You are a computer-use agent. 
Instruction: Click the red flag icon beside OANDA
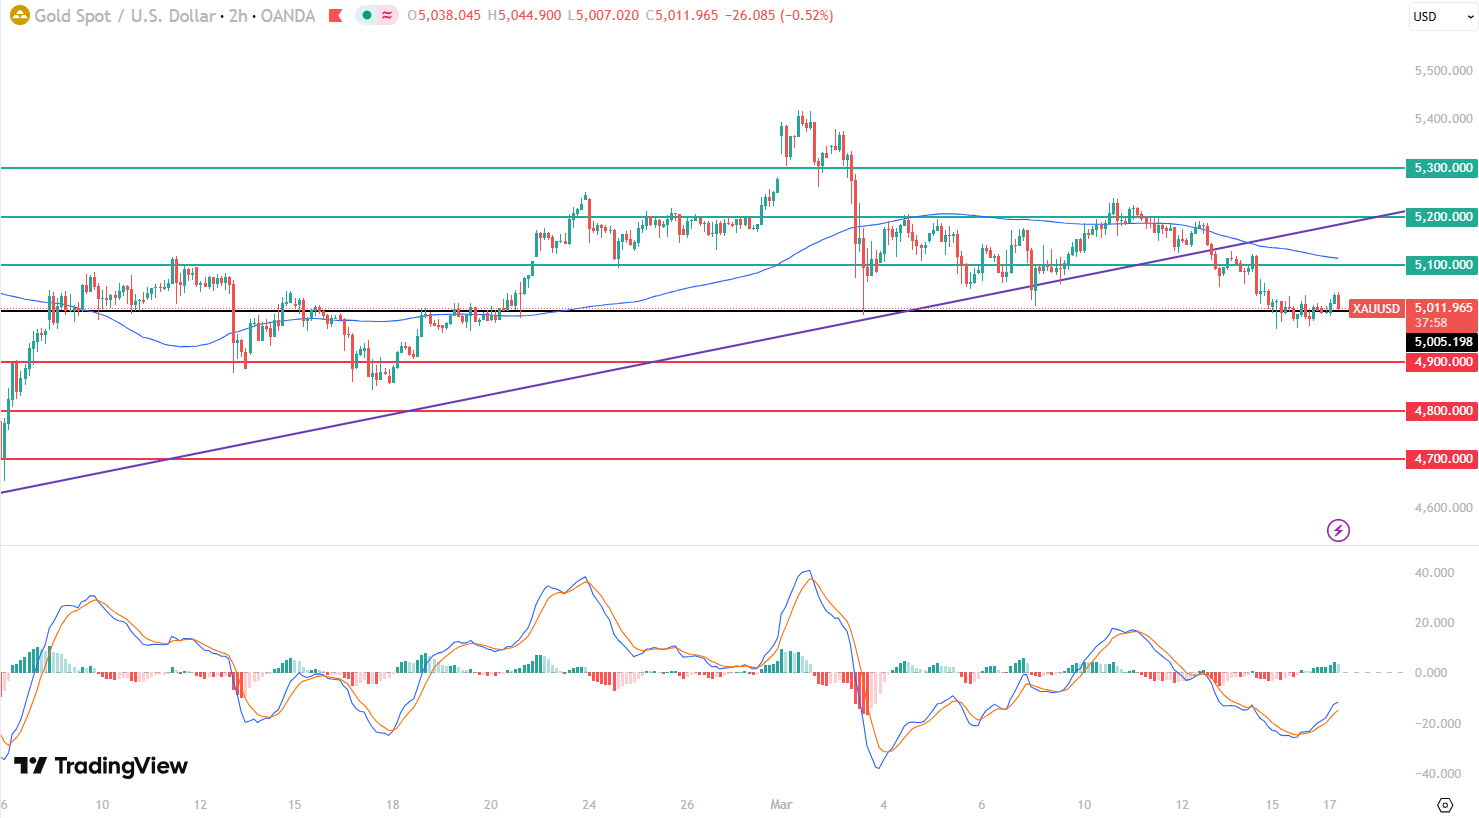(x=335, y=16)
